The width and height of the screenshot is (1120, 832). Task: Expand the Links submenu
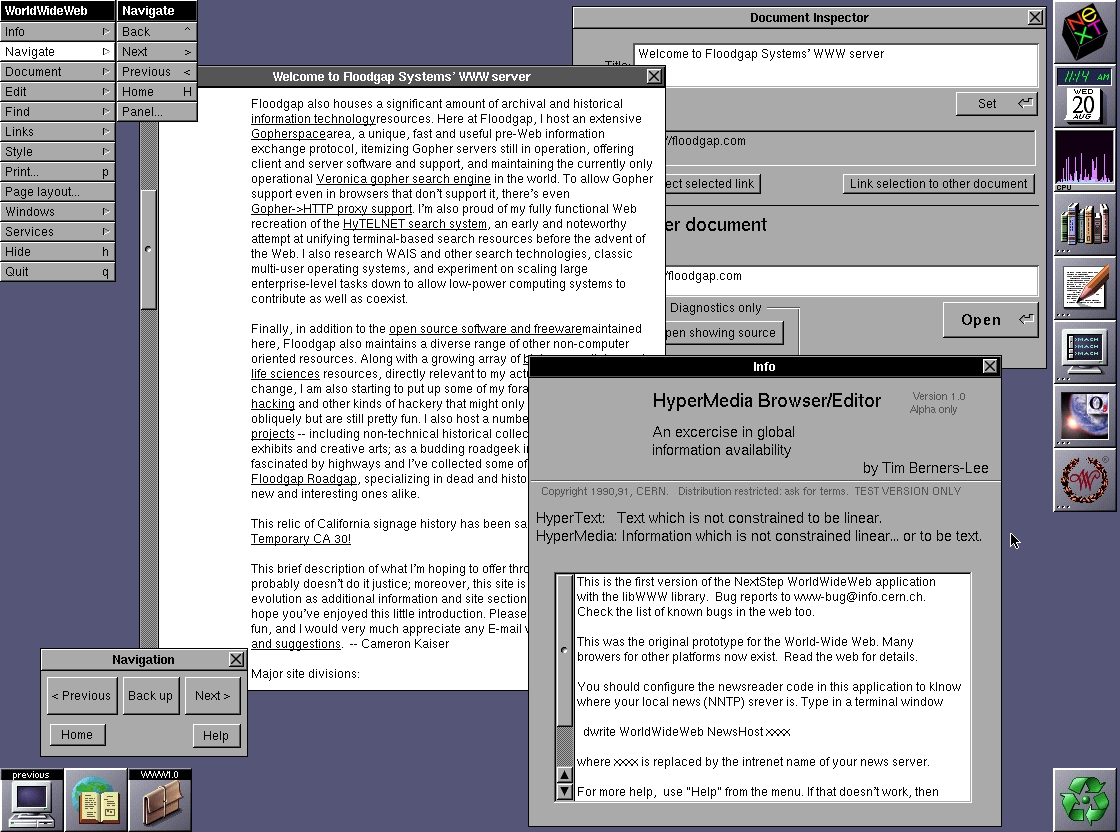pos(57,131)
